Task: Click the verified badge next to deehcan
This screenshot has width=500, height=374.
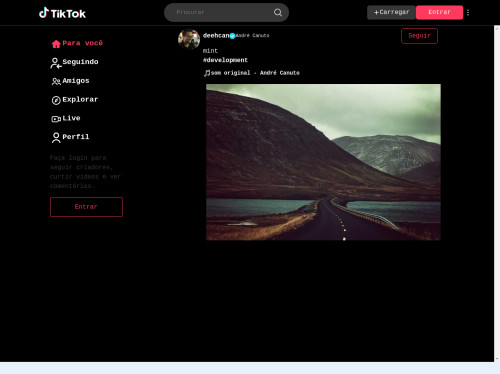Action: 232,36
